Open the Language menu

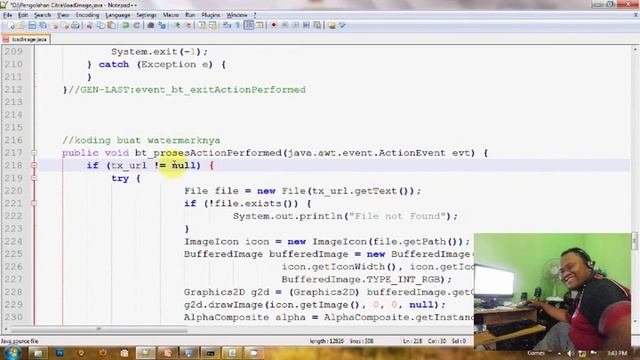(x=118, y=15)
